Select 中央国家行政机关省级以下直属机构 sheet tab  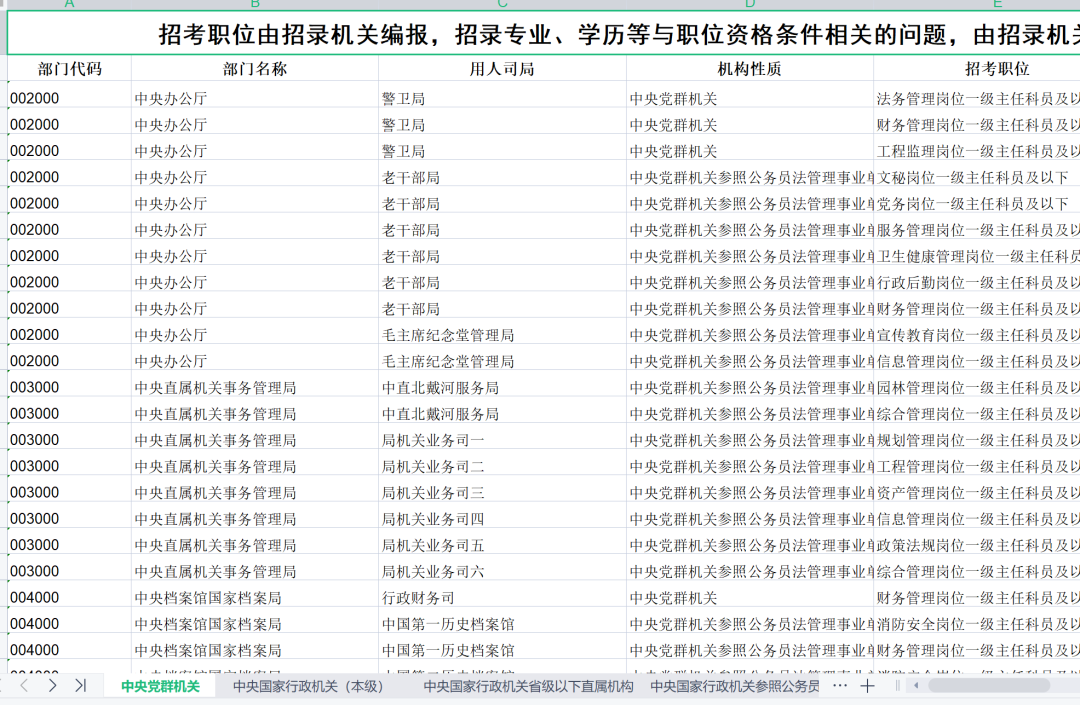tap(528, 687)
